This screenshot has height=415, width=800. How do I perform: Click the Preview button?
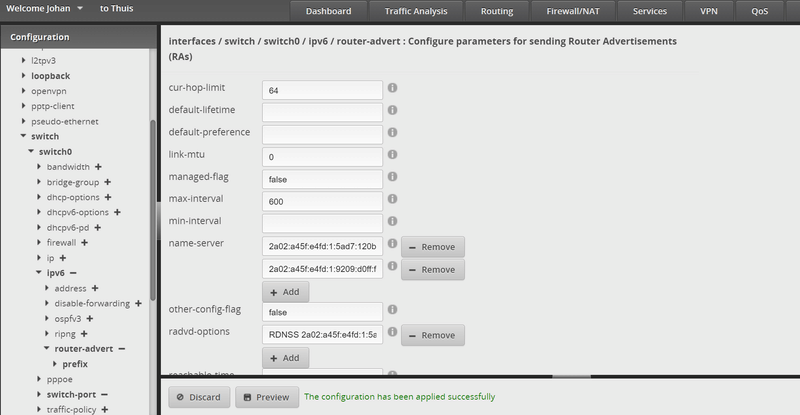pyautogui.click(x=267, y=397)
